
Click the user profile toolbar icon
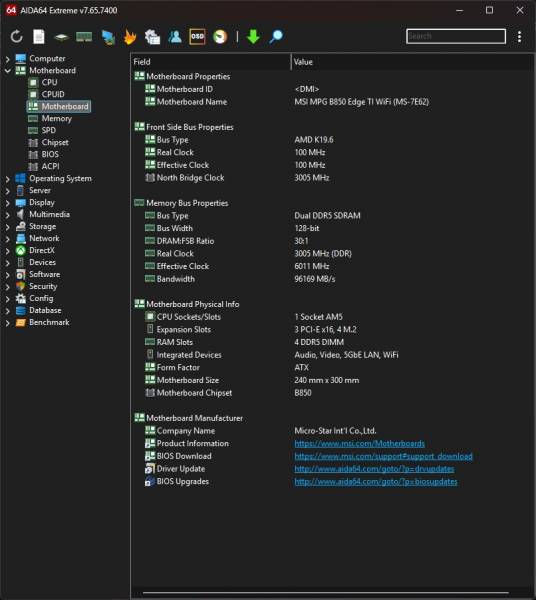point(175,37)
